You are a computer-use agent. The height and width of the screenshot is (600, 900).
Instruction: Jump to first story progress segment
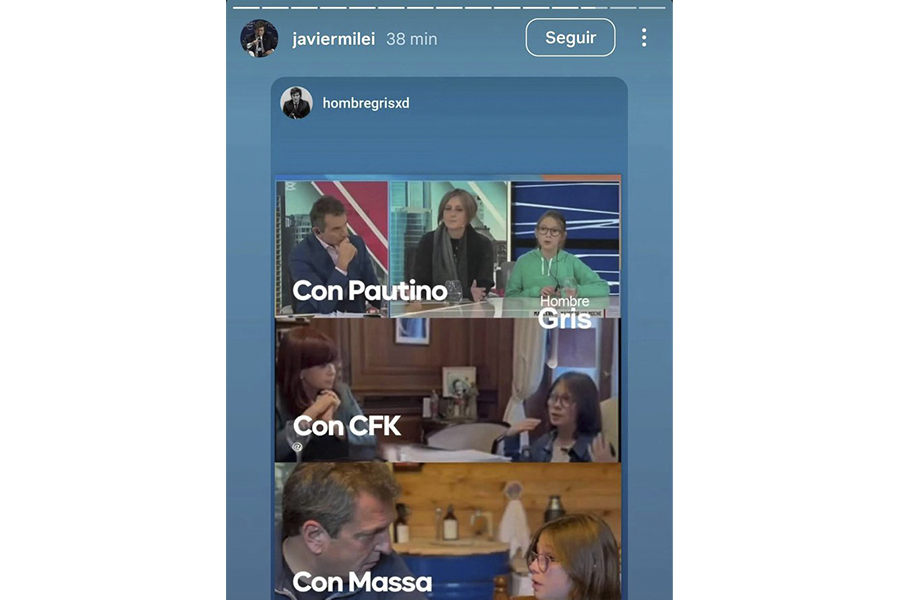click(246, 7)
